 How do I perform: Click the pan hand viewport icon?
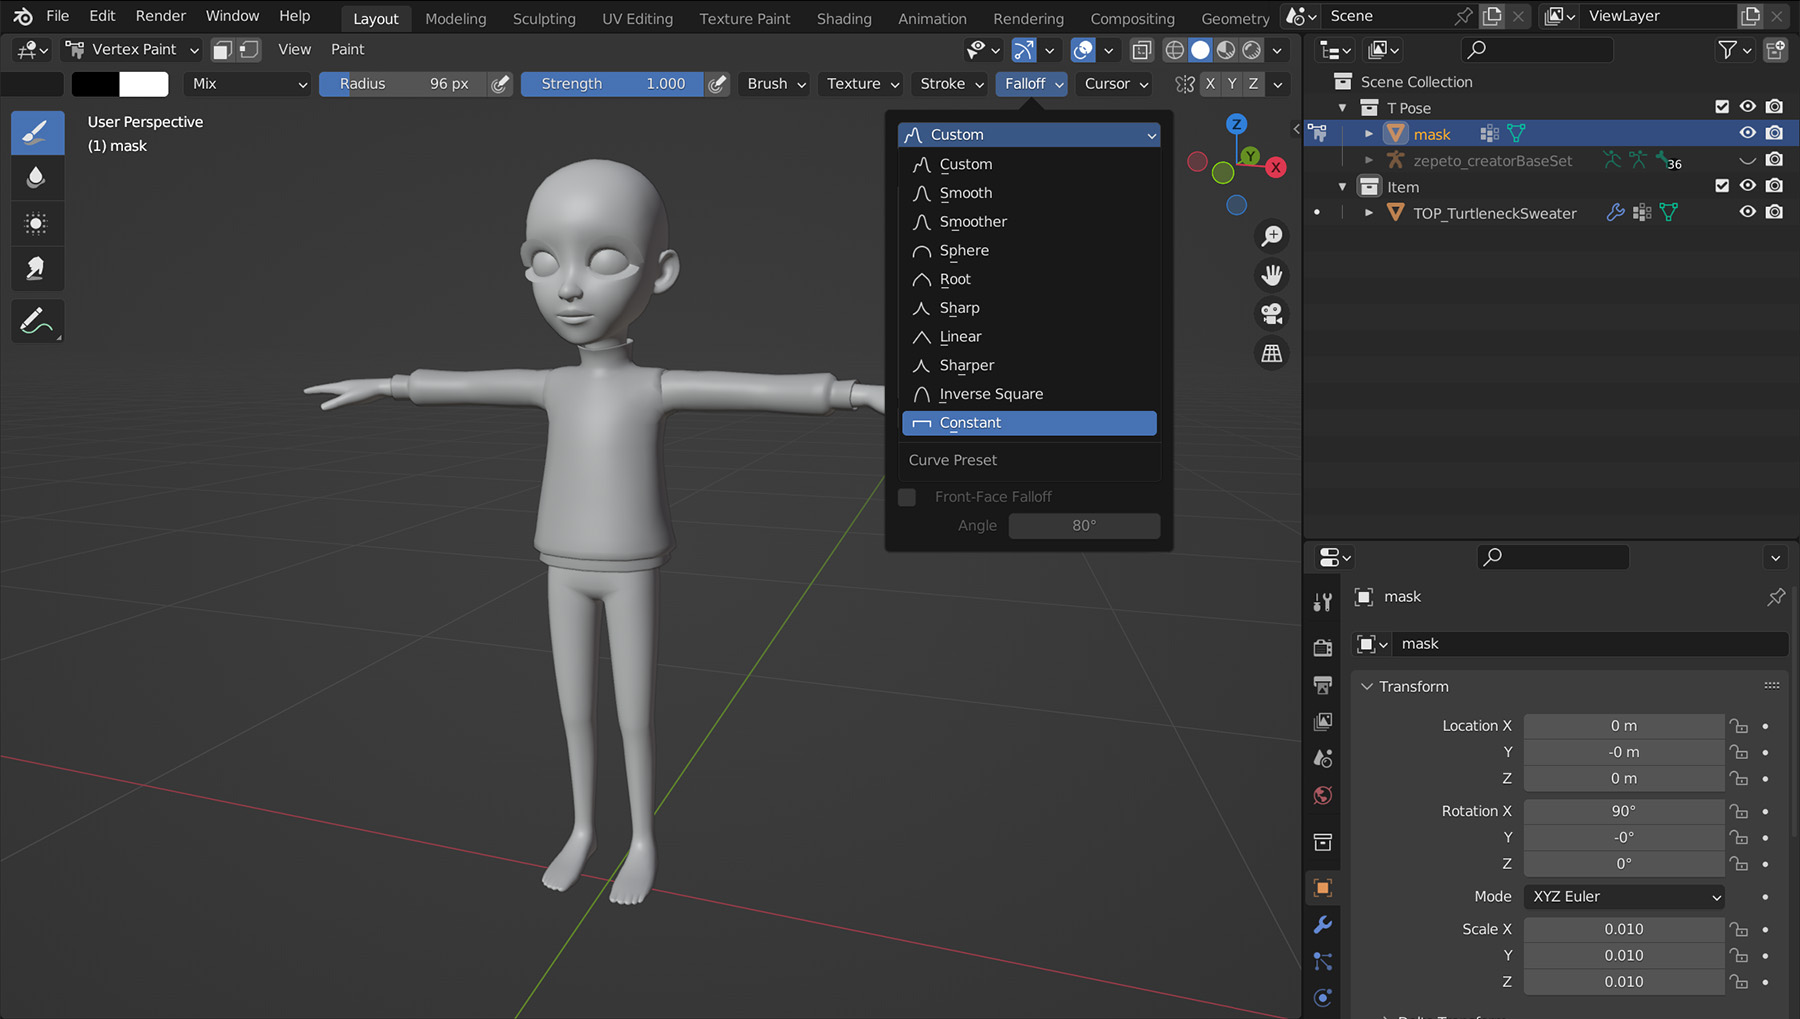[x=1271, y=275]
